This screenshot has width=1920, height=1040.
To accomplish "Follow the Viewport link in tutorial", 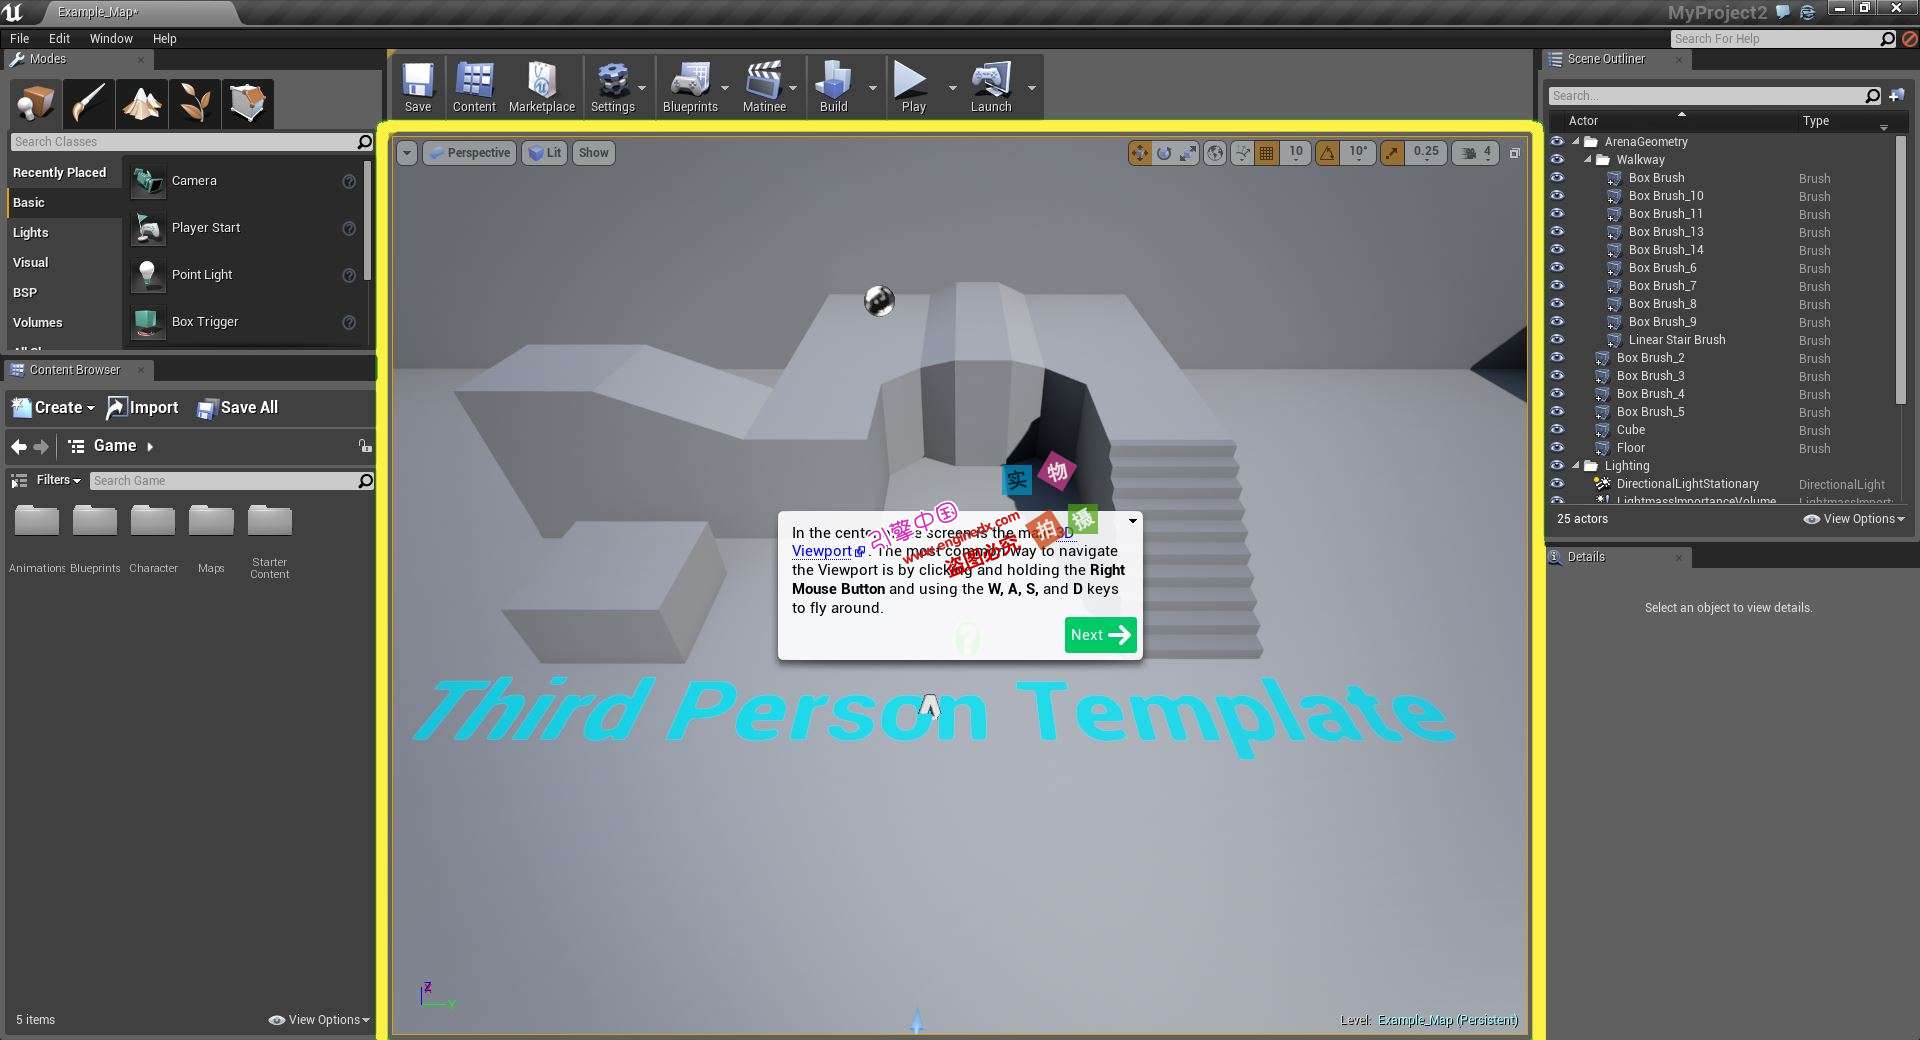I will pos(828,551).
